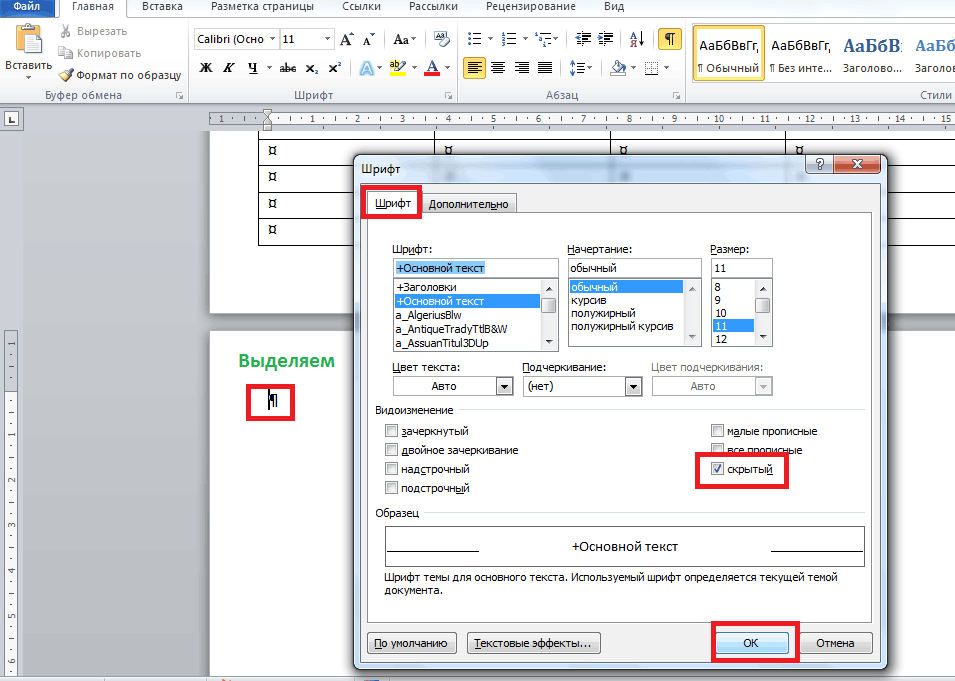This screenshot has height=681, width=955.
Task: Click the shading paint bucket icon
Action: [618, 68]
